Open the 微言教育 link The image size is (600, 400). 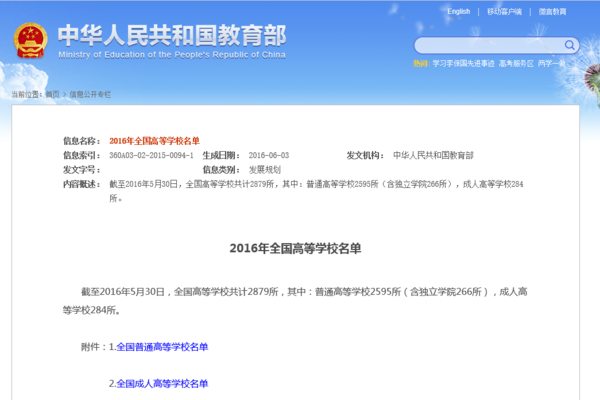point(552,11)
